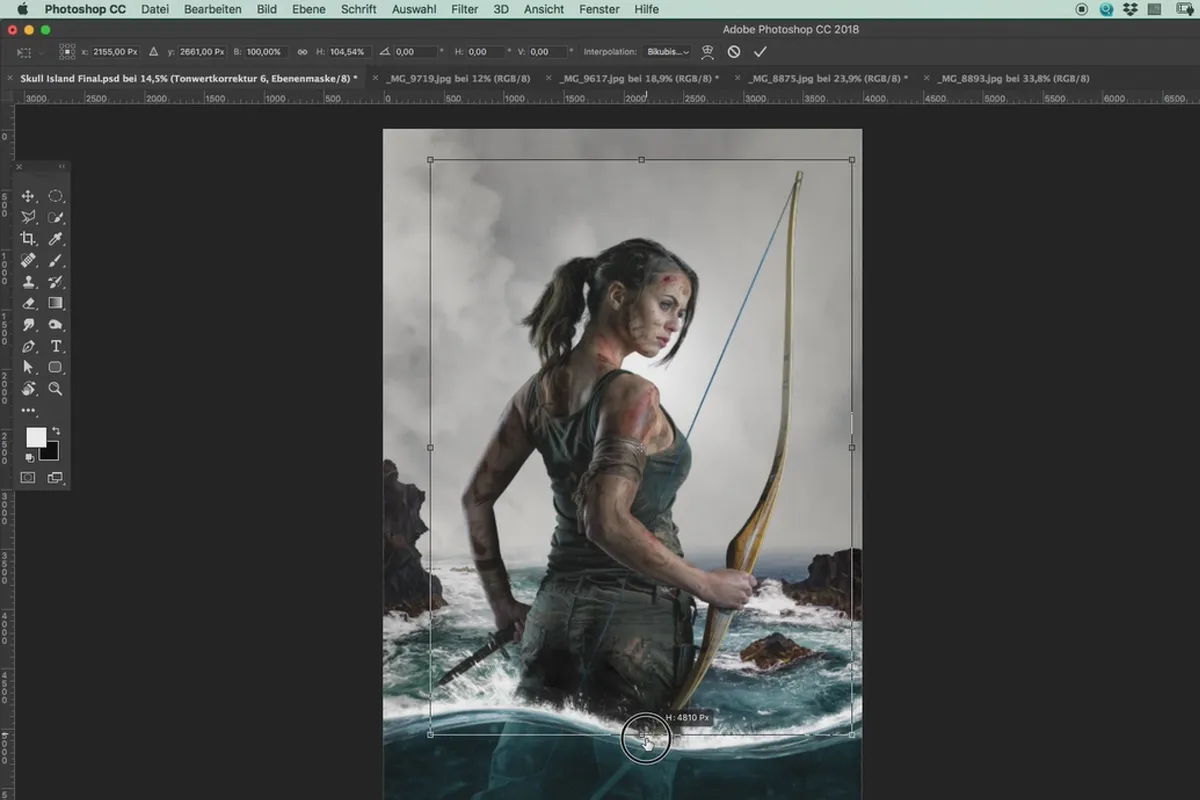Viewport: 1200px width, 800px height.
Task: Toggle Quick Mask mode
Action: [x=28, y=478]
